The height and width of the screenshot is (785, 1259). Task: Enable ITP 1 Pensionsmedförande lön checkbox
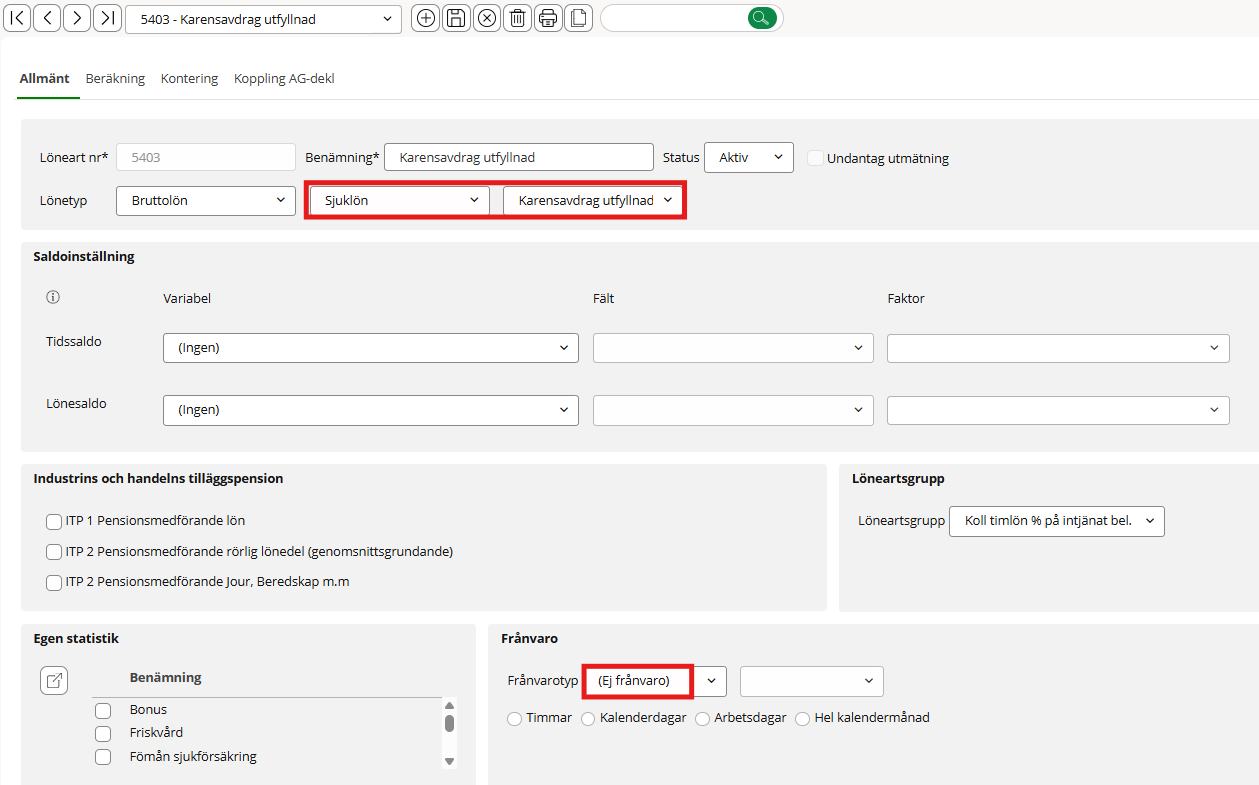(54, 521)
